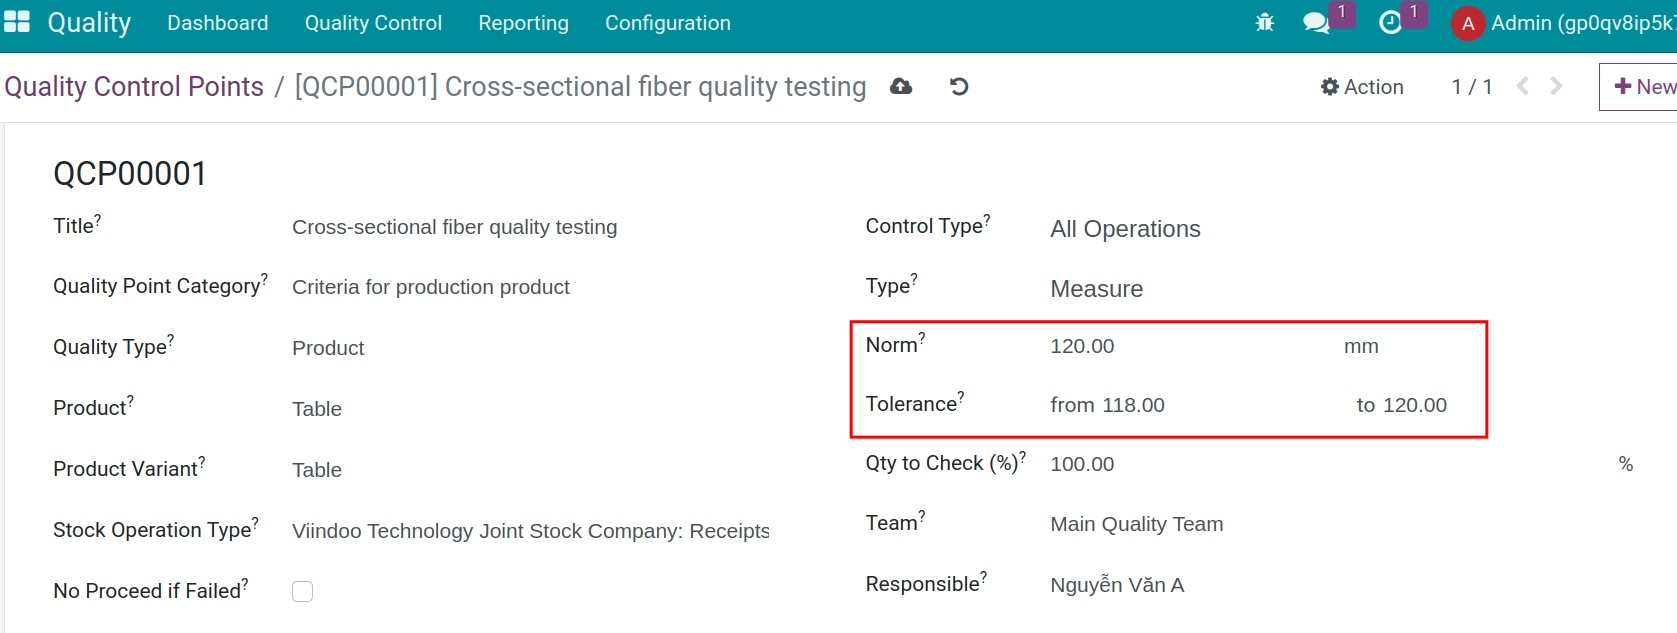
Task: Click the Stock Operation Type label
Action: click(152, 530)
